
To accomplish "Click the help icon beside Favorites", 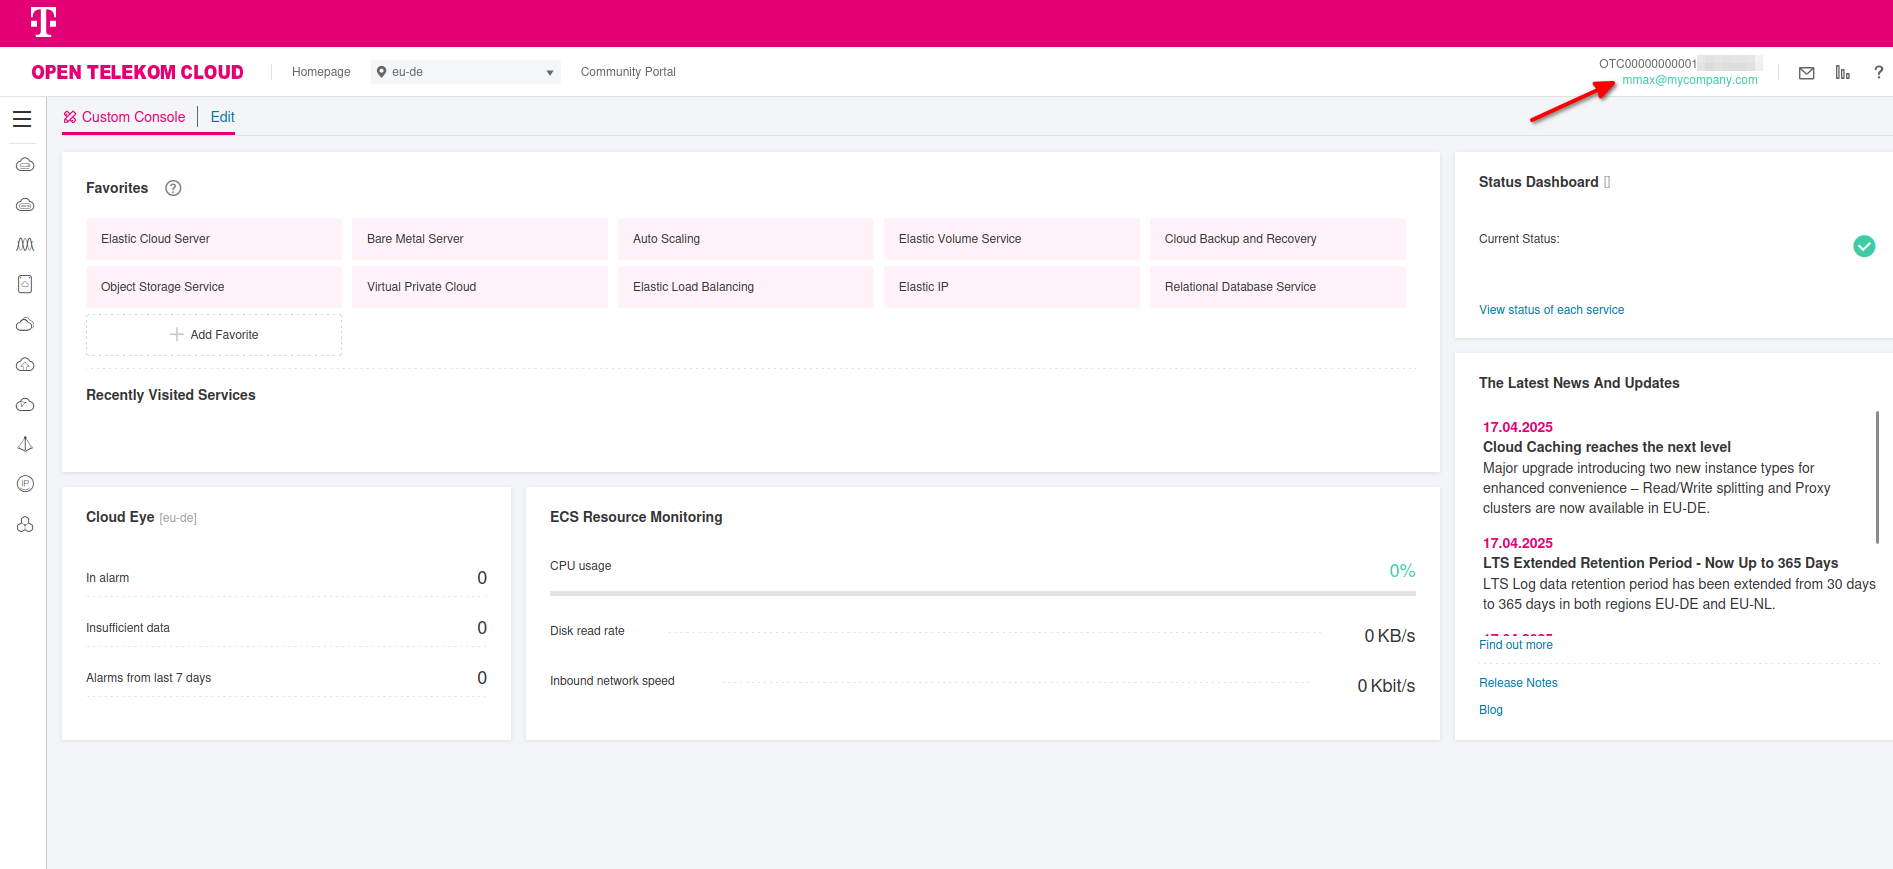I will [173, 188].
